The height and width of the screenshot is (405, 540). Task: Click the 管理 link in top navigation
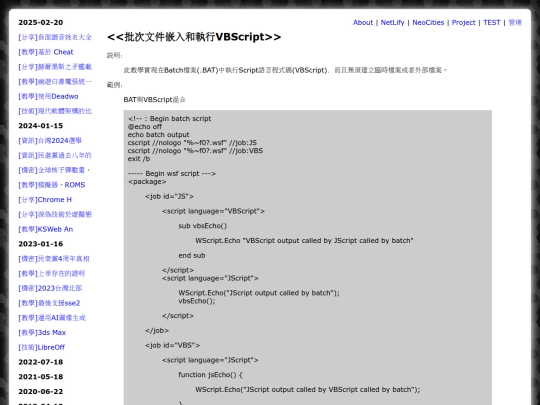point(515,22)
